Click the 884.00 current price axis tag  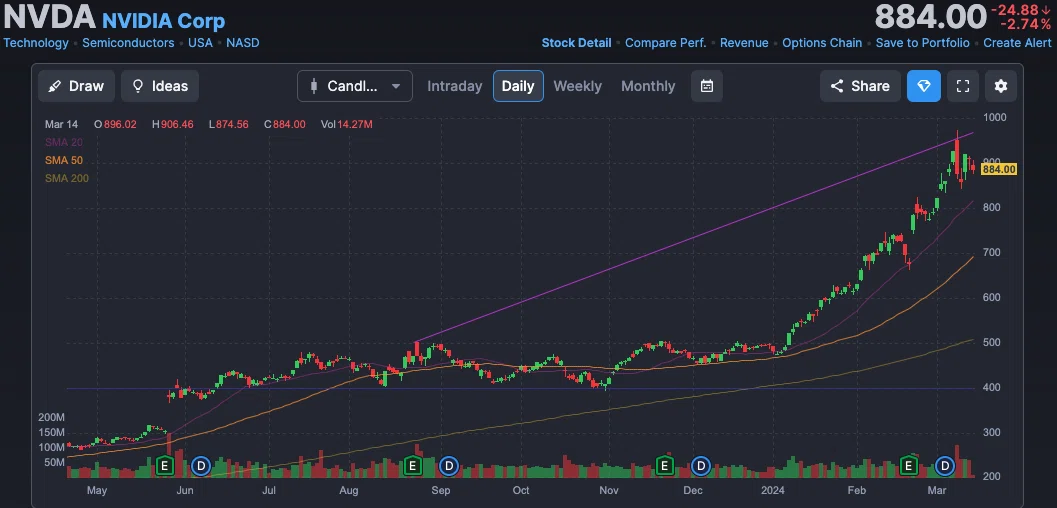tap(999, 169)
